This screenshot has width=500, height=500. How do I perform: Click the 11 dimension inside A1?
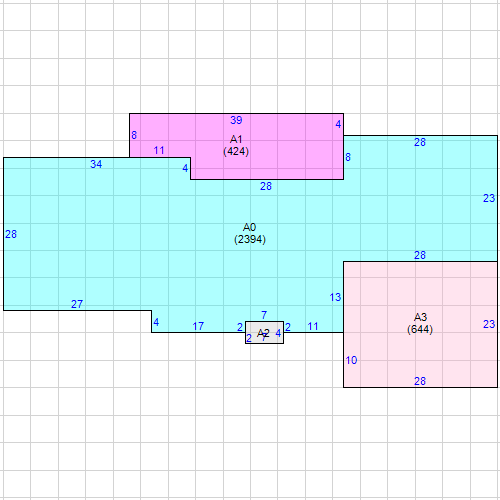pos(159,150)
